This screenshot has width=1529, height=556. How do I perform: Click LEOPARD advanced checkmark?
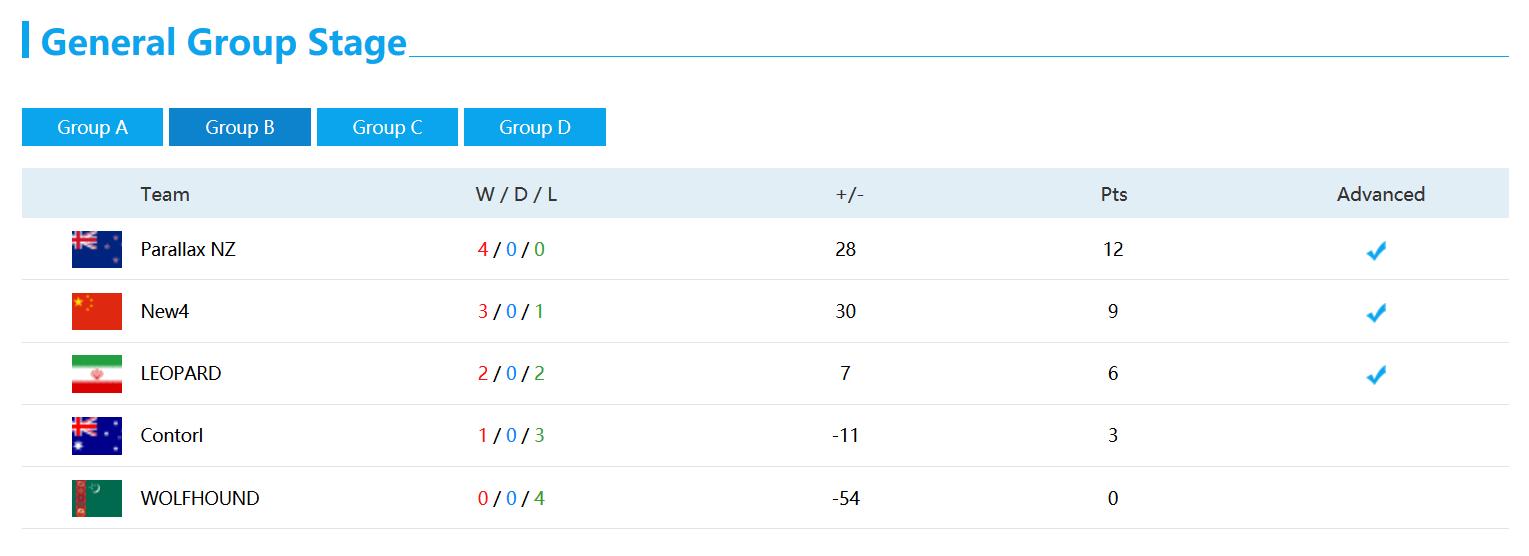coord(1376,375)
